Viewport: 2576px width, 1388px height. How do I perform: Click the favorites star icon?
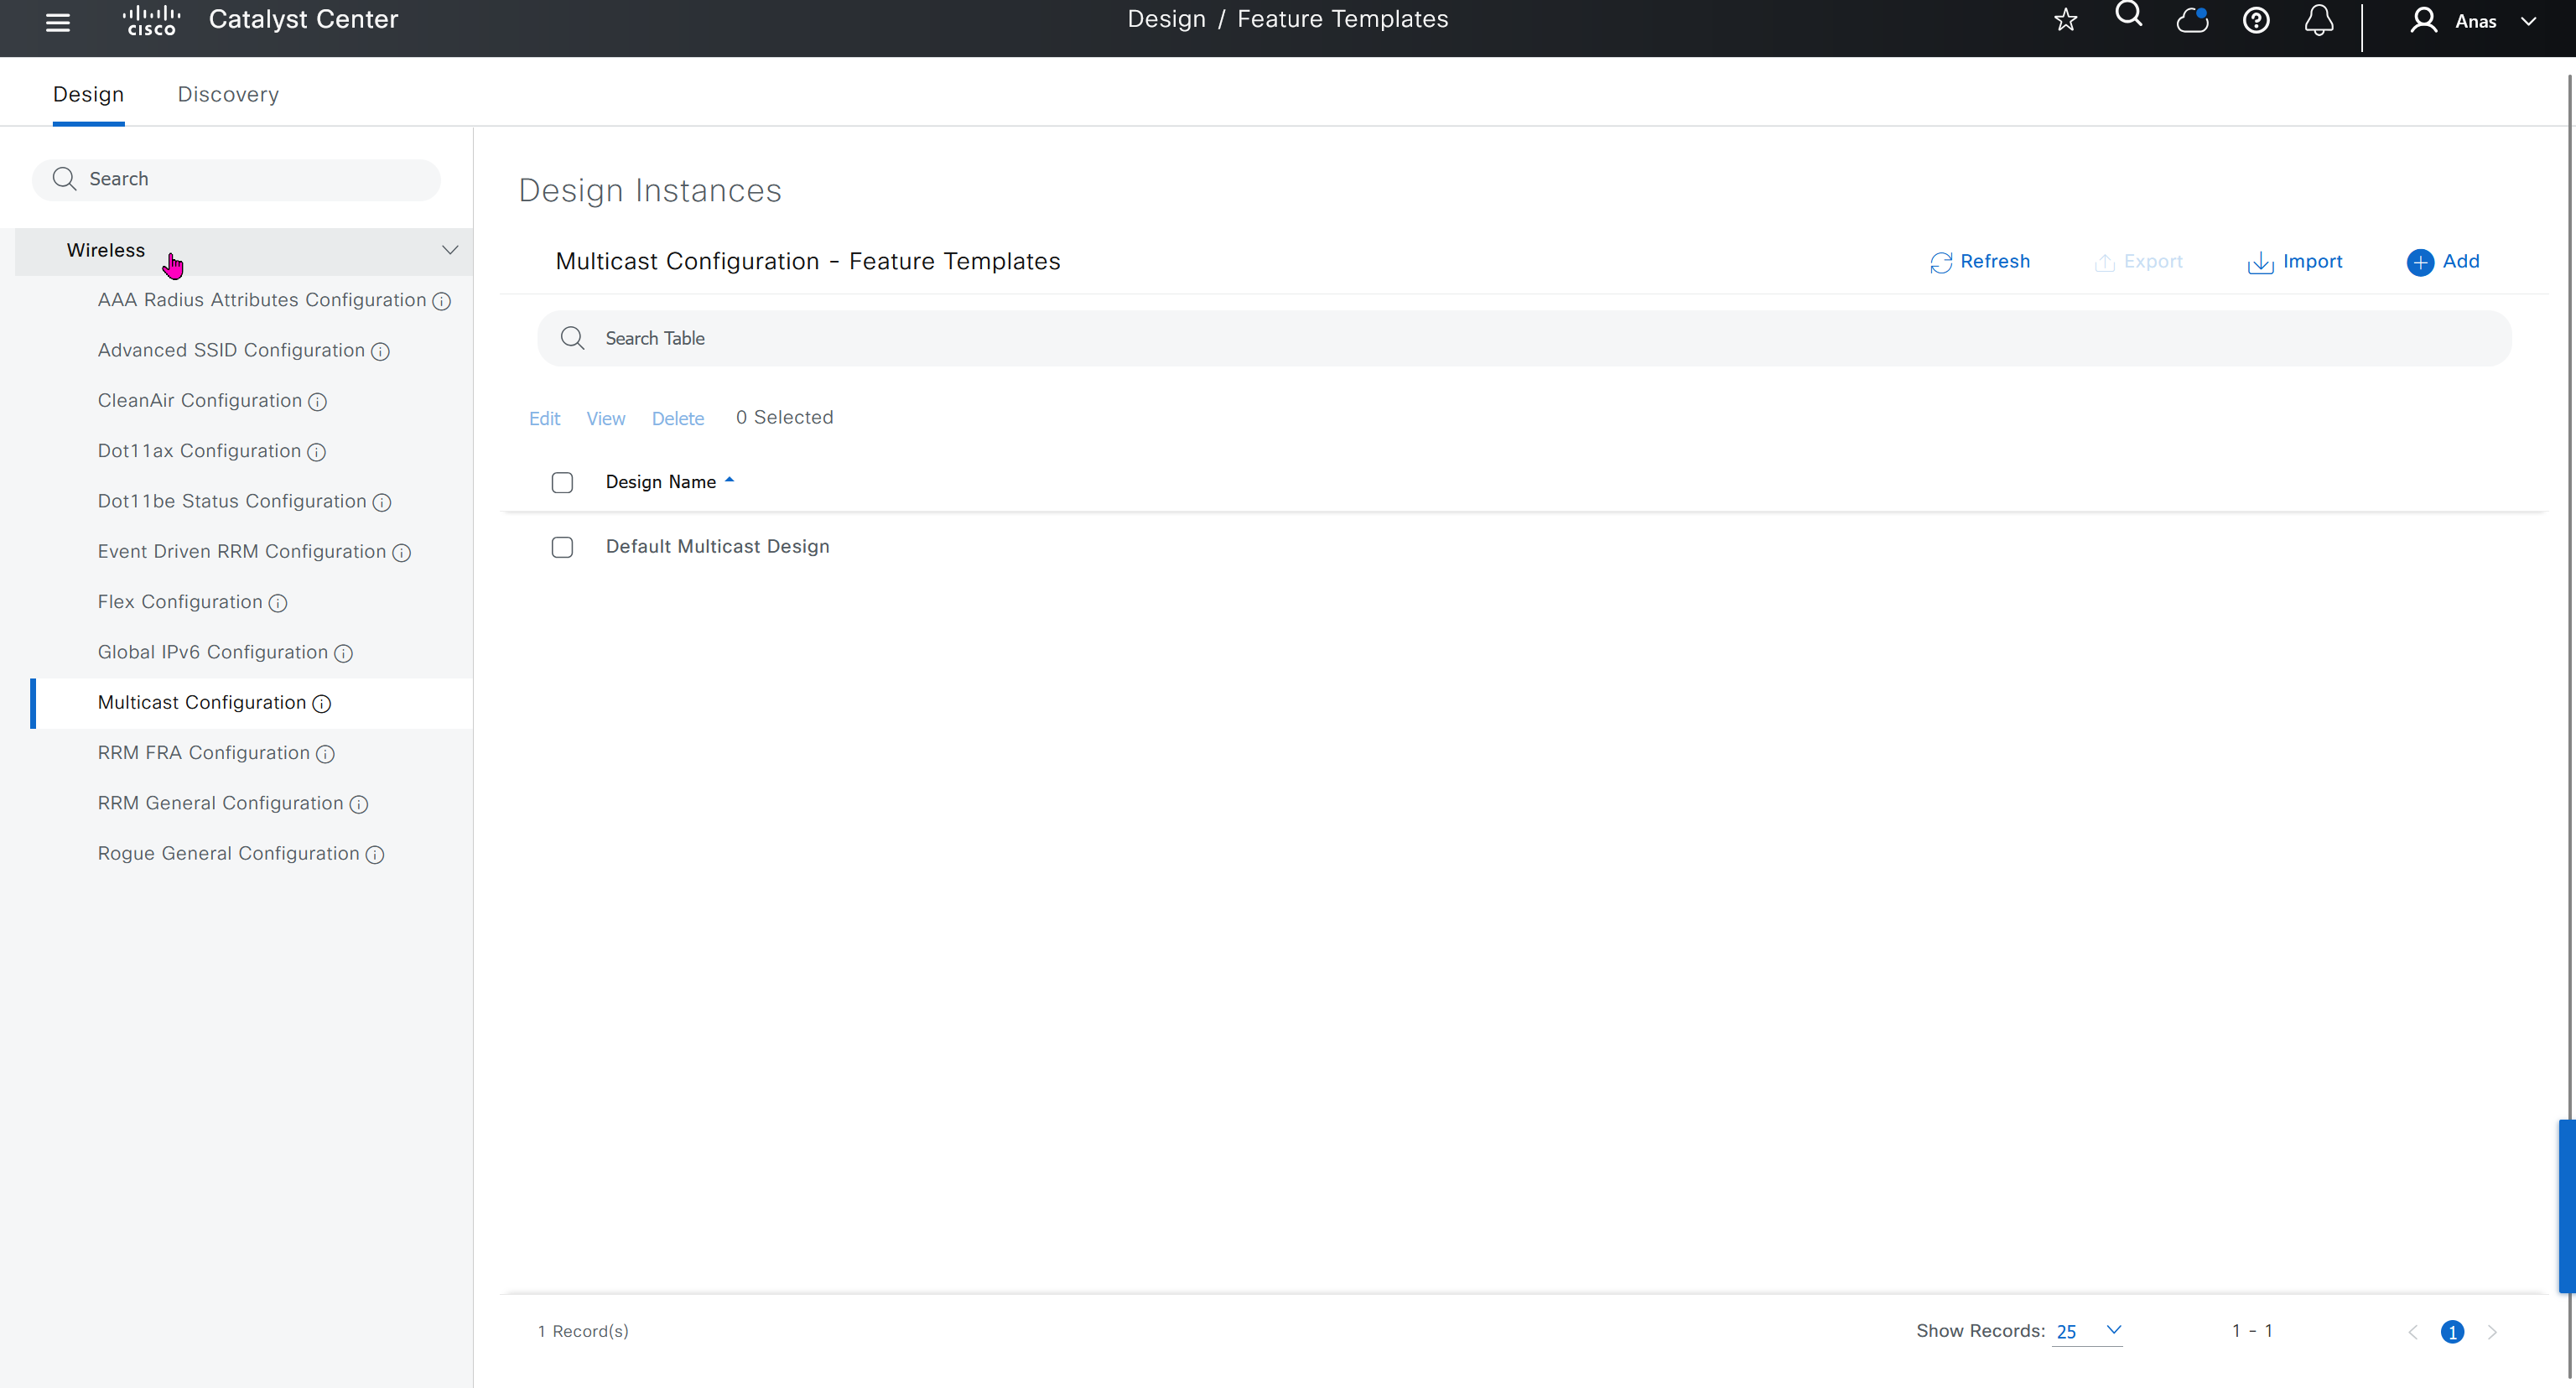(x=2065, y=20)
